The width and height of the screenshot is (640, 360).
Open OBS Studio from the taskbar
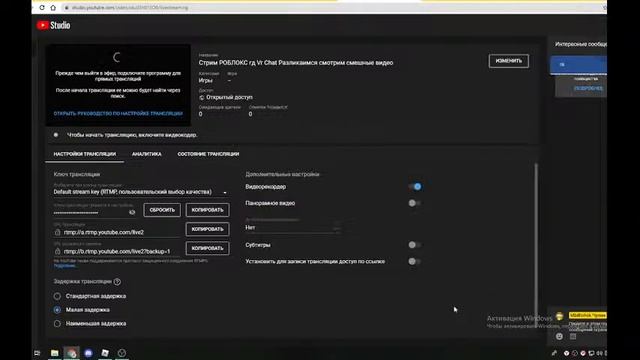tap(122, 353)
